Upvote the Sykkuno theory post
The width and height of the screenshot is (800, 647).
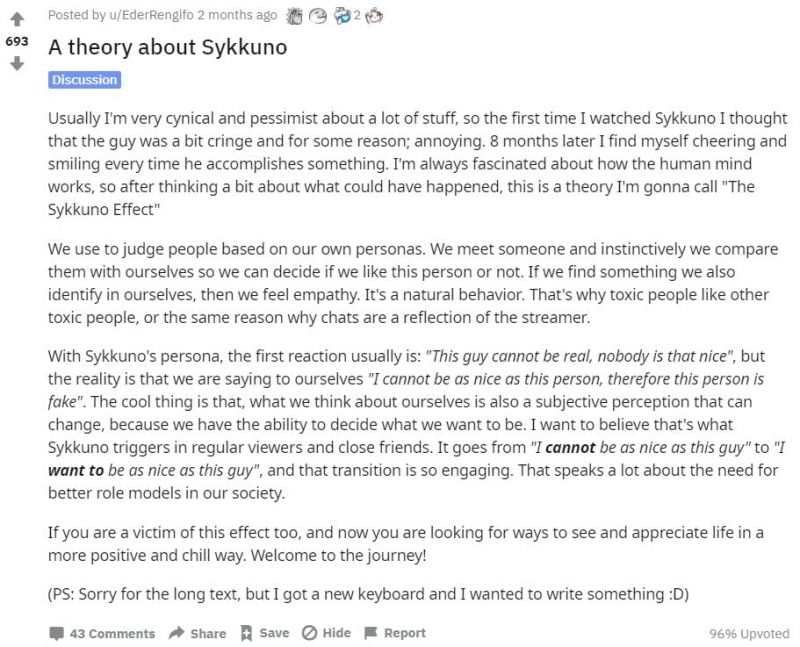[17, 18]
